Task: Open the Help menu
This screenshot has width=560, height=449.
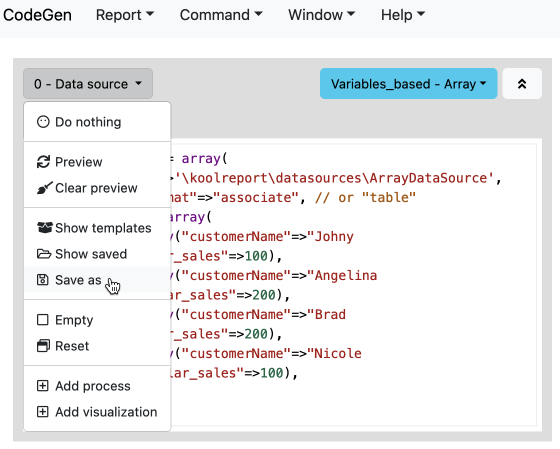Action: [x=403, y=15]
